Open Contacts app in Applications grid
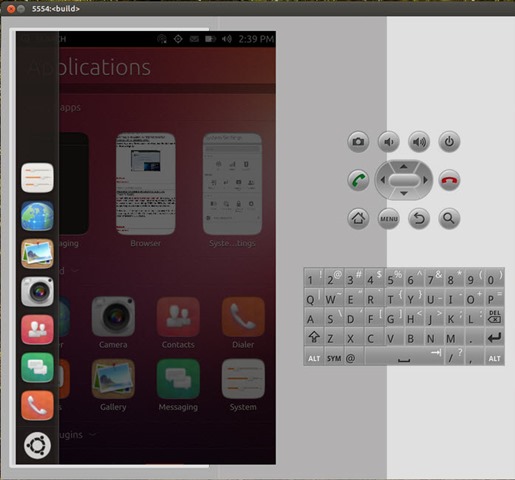Image resolution: width=515 pixels, height=480 pixels. click(178, 323)
